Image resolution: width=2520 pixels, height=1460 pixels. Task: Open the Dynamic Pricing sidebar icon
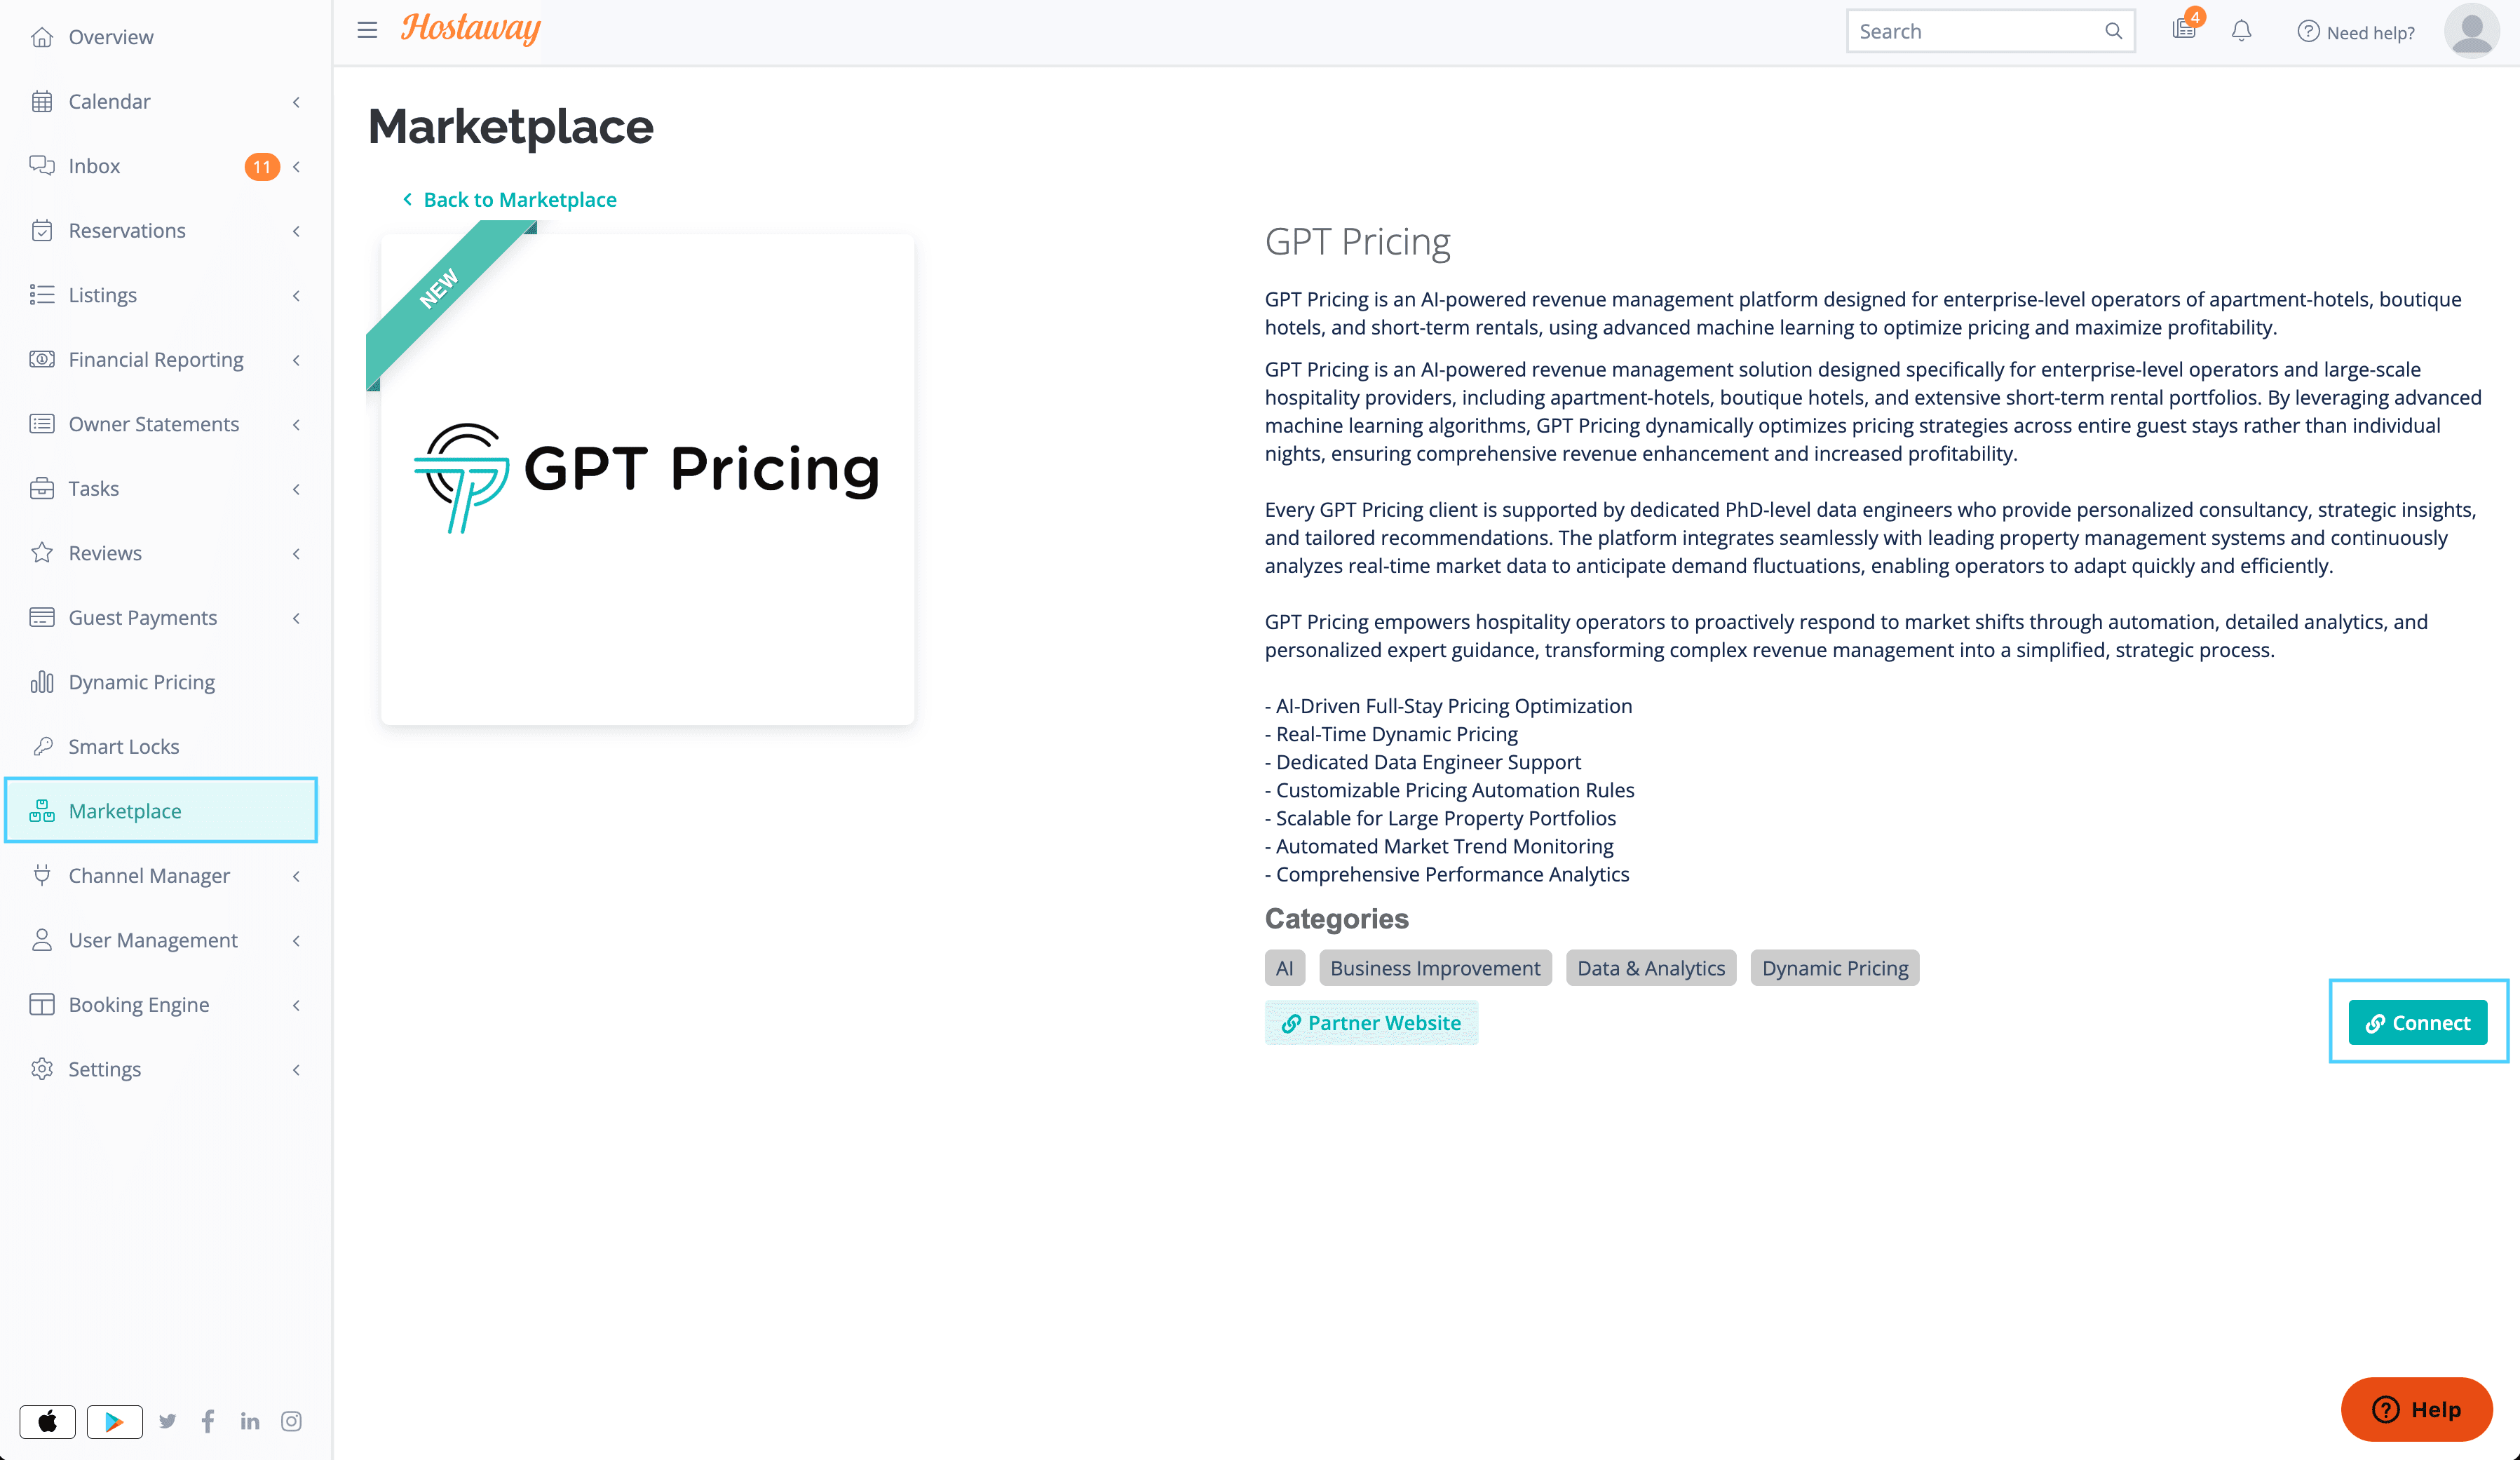[43, 681]
